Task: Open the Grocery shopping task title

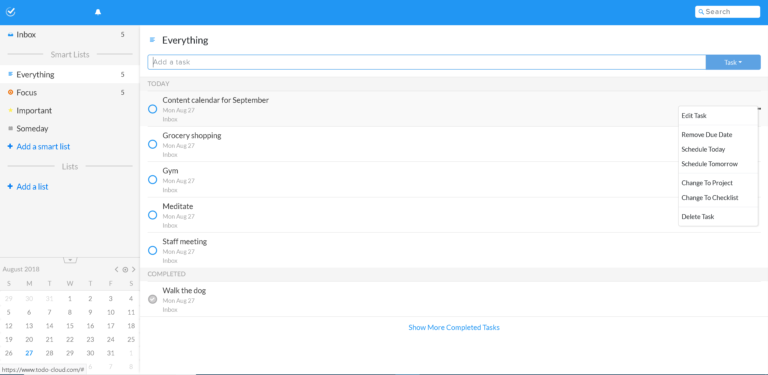Action: point(192,136)
